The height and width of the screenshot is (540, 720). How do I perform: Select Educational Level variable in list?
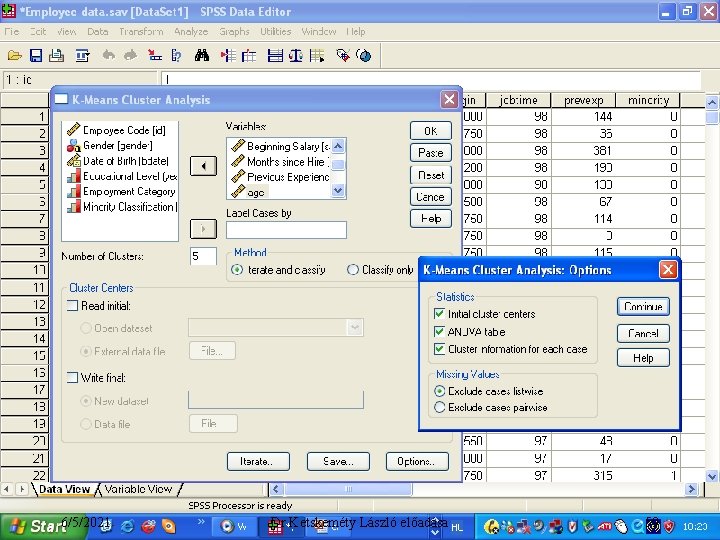tap(120, 176)
